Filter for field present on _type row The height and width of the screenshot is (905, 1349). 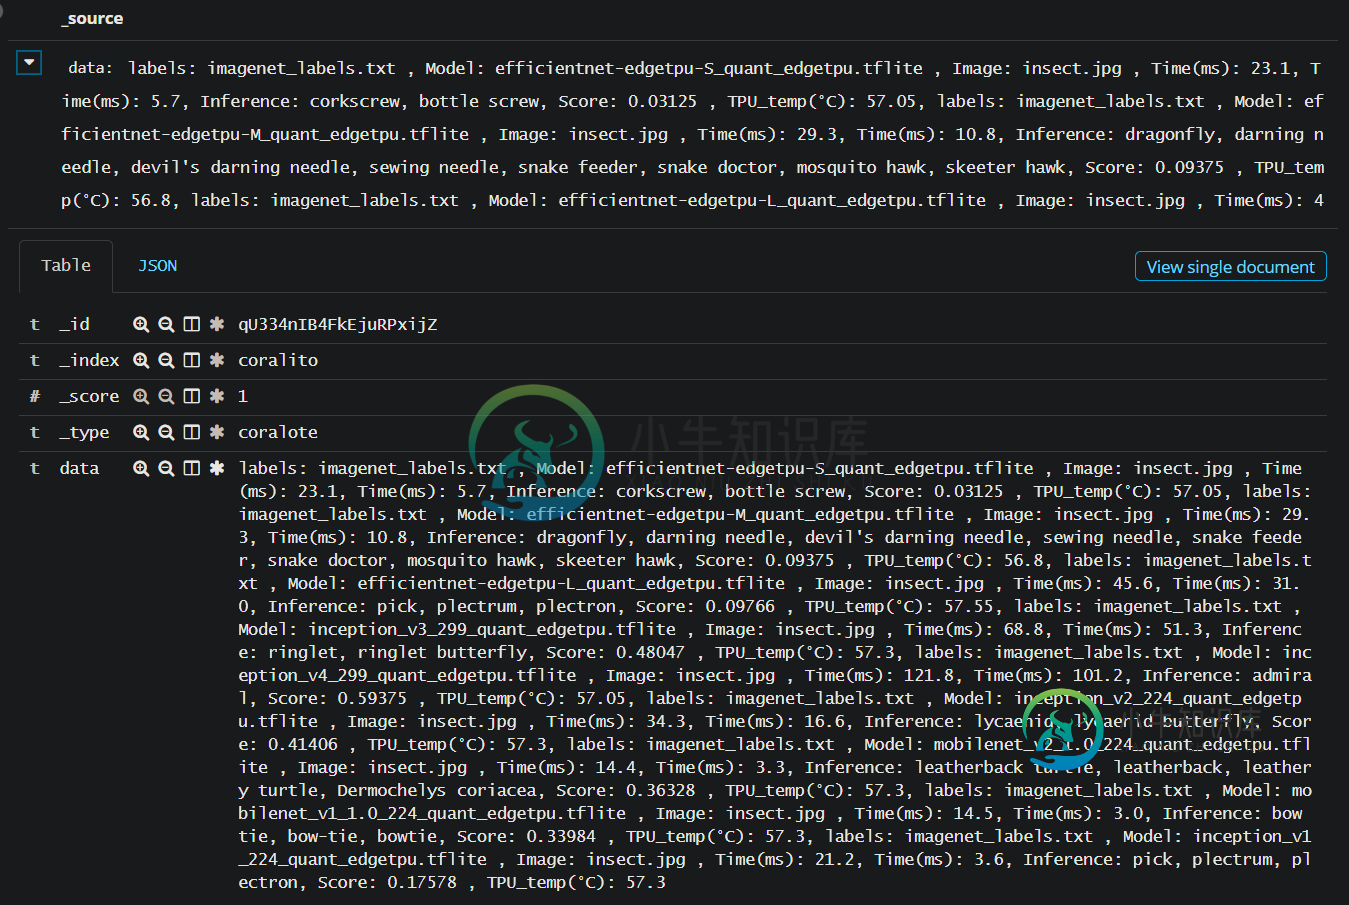[x=216, y=432]
